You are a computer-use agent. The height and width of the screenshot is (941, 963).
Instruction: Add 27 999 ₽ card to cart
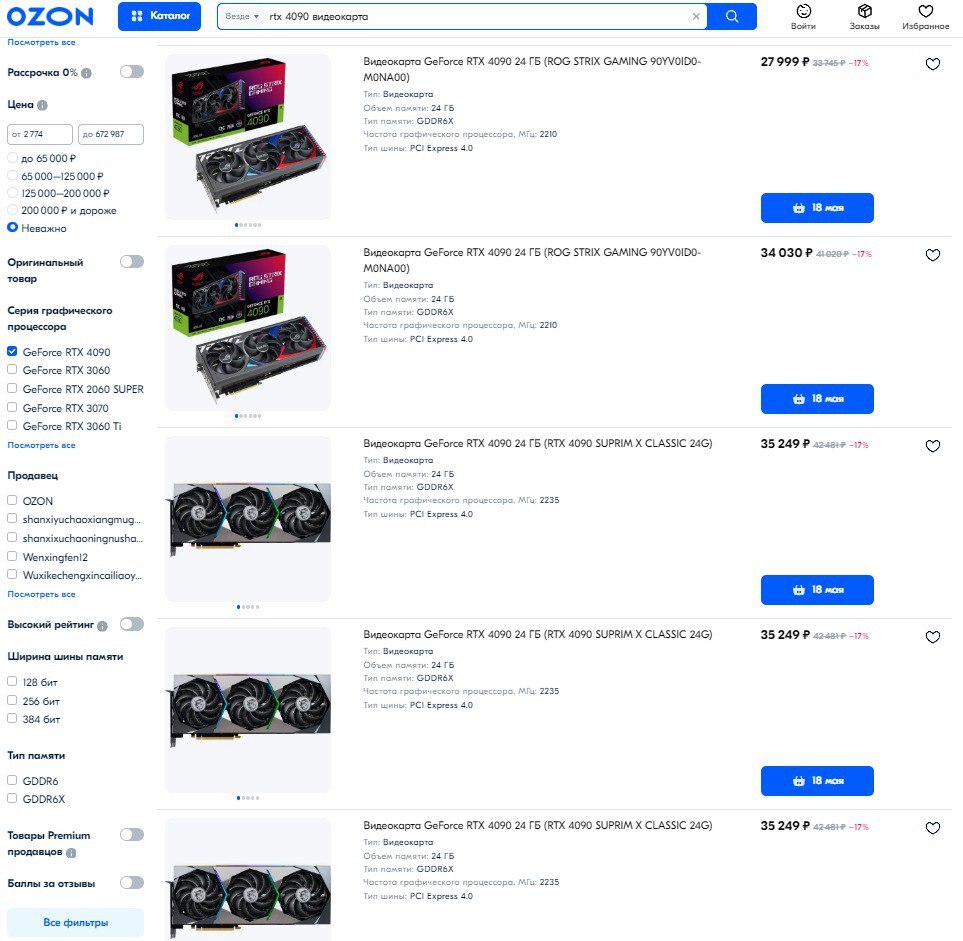pos(817,208)
